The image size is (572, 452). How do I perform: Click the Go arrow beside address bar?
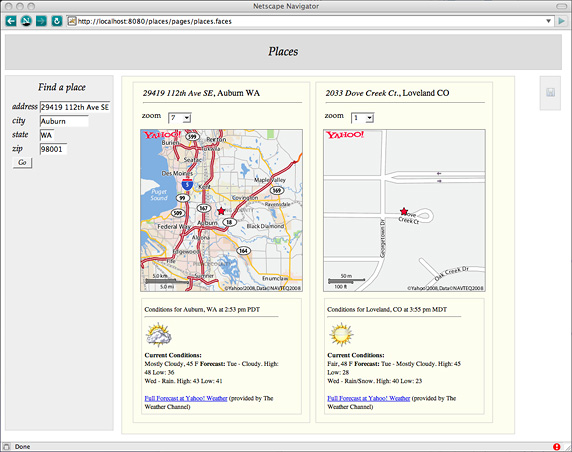click(561, 21)
